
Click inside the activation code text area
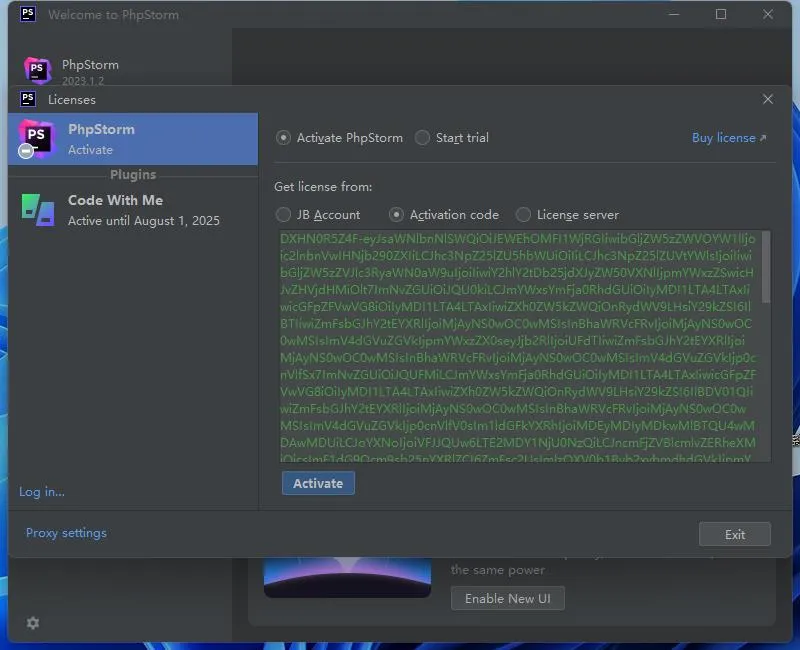(520, 346)
